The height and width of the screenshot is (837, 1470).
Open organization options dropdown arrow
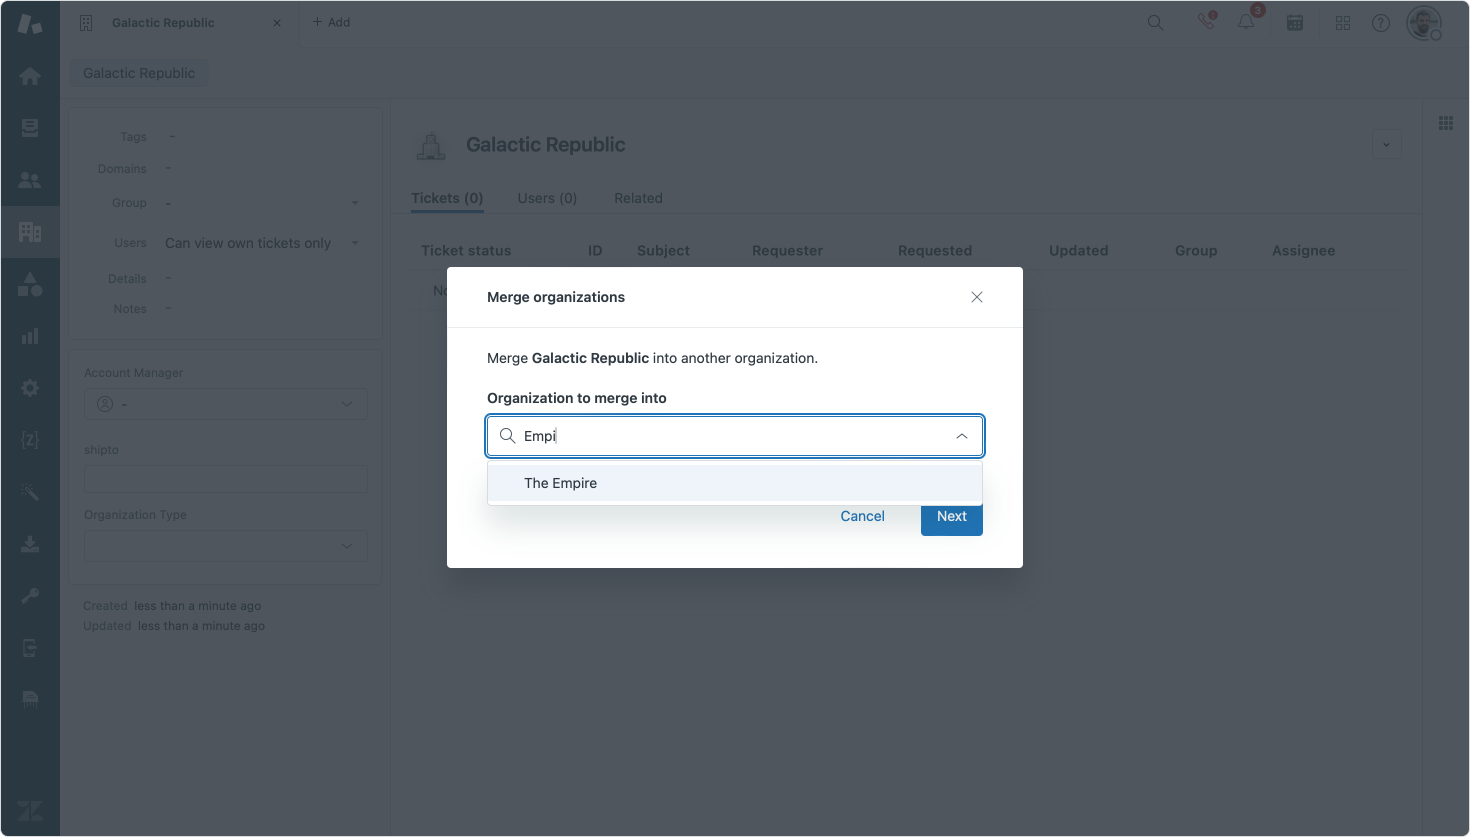pyautogui.click(x=1386, y=145)
